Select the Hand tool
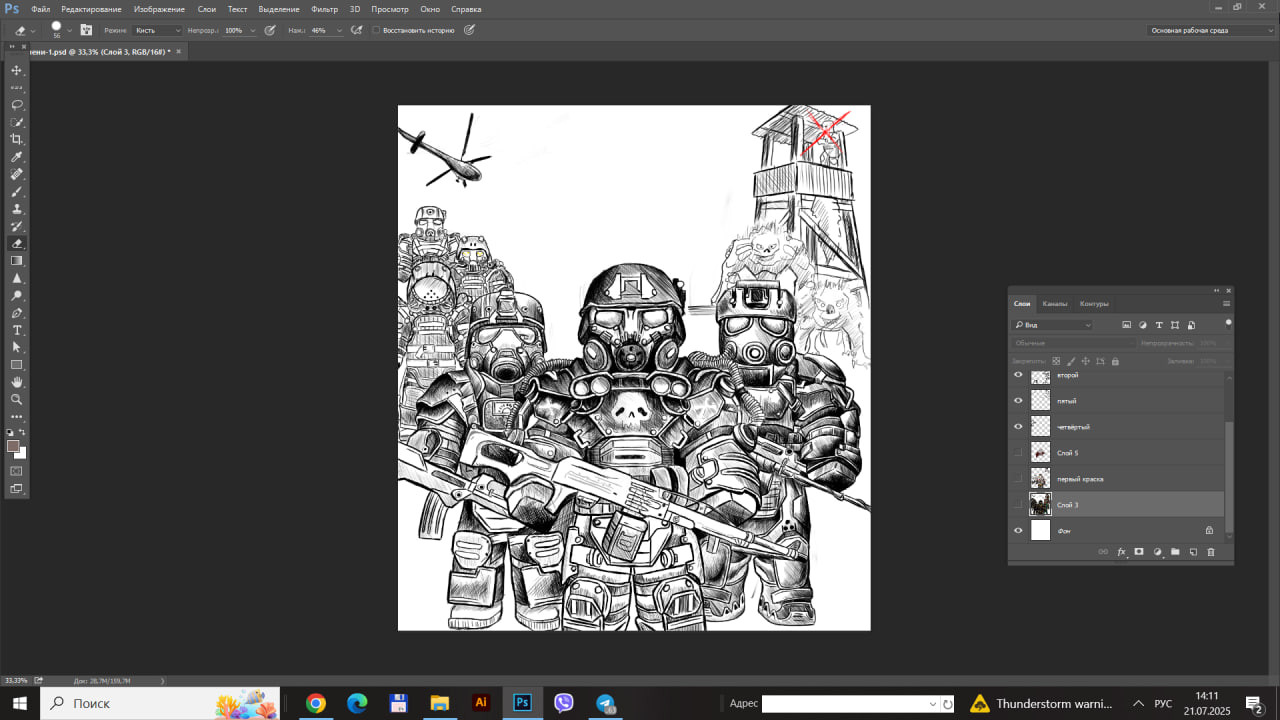This screenshot has height=720, width=1280. tap(17, 382)
